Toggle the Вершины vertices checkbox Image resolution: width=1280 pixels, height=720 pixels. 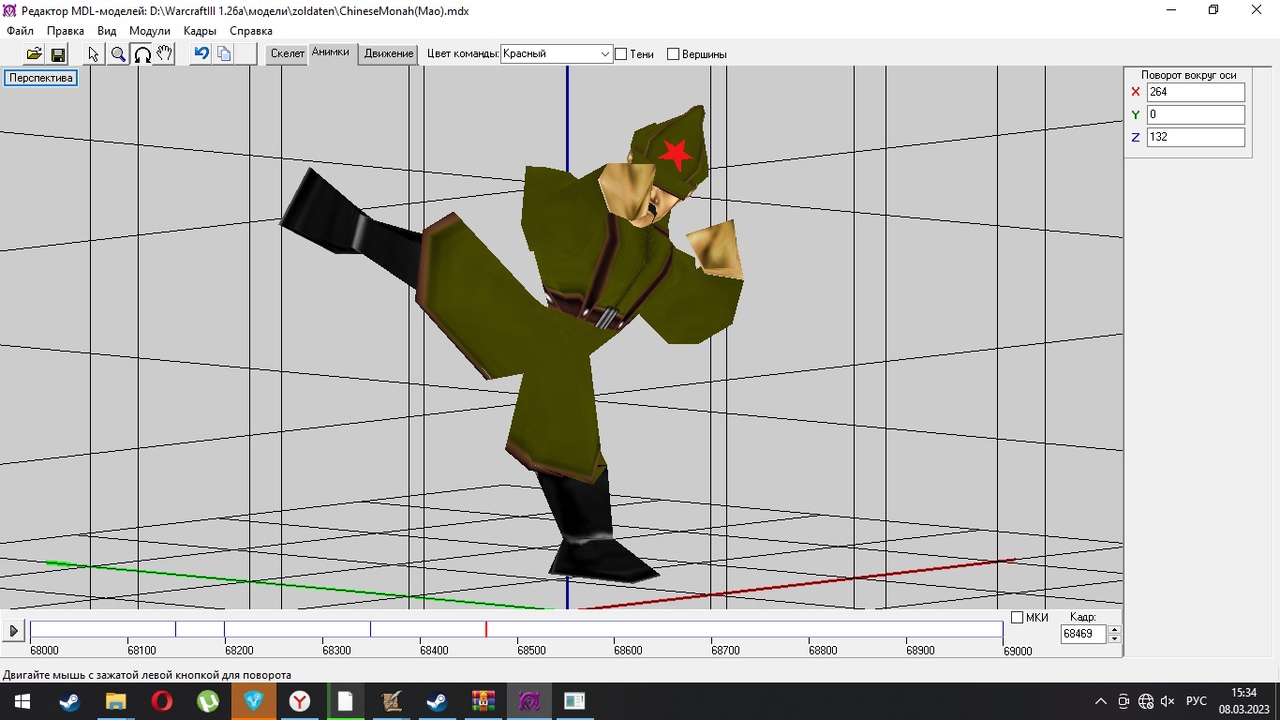click(x=673, y=54)
